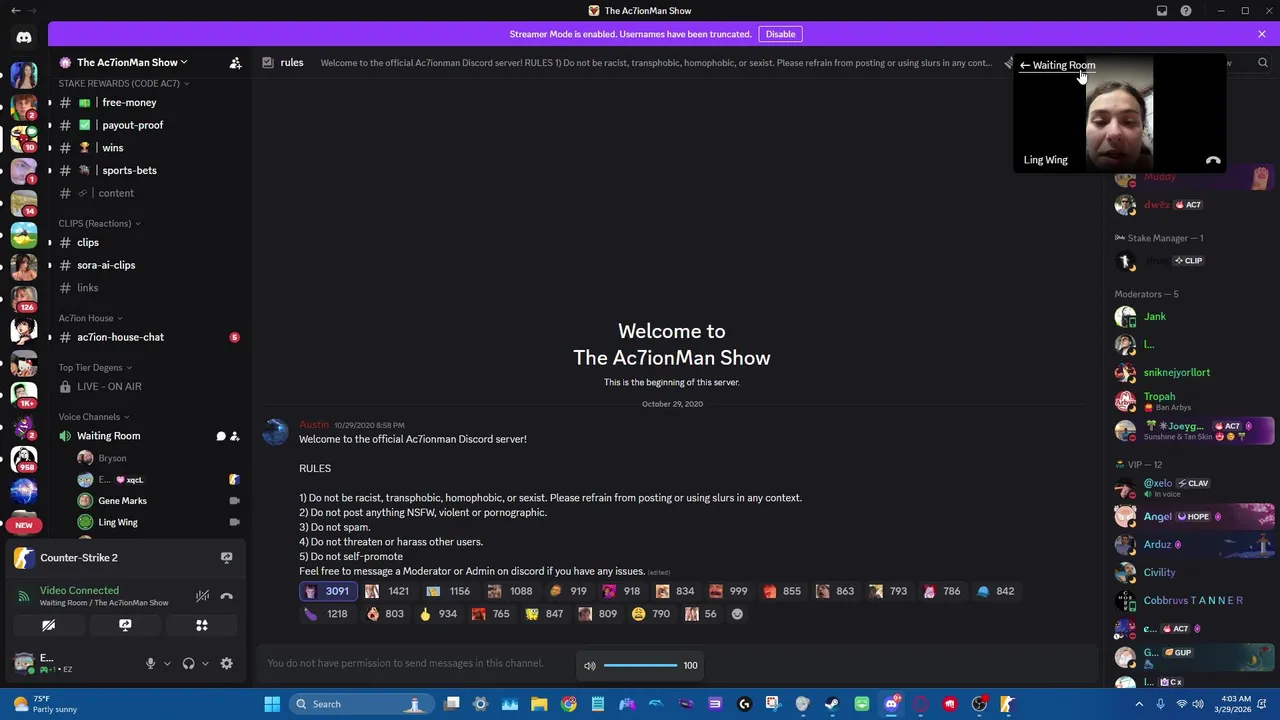Image resolution: width=1280 pixels, height=720 pixels.
Task: Open Discord direct messages home icon
Action: click(x=24, y=38)
